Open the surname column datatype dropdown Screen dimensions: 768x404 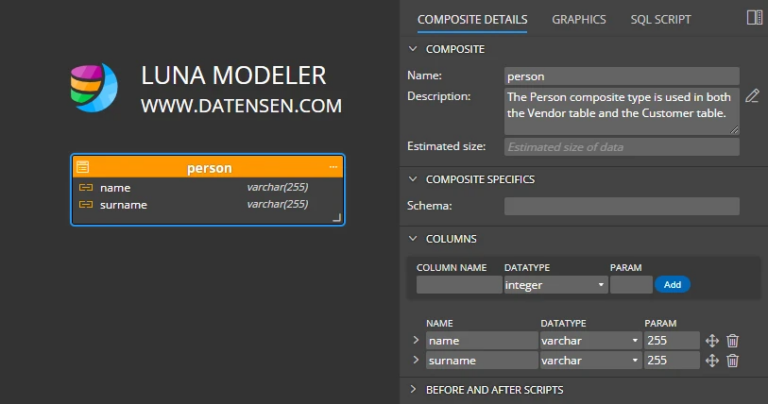589,361
